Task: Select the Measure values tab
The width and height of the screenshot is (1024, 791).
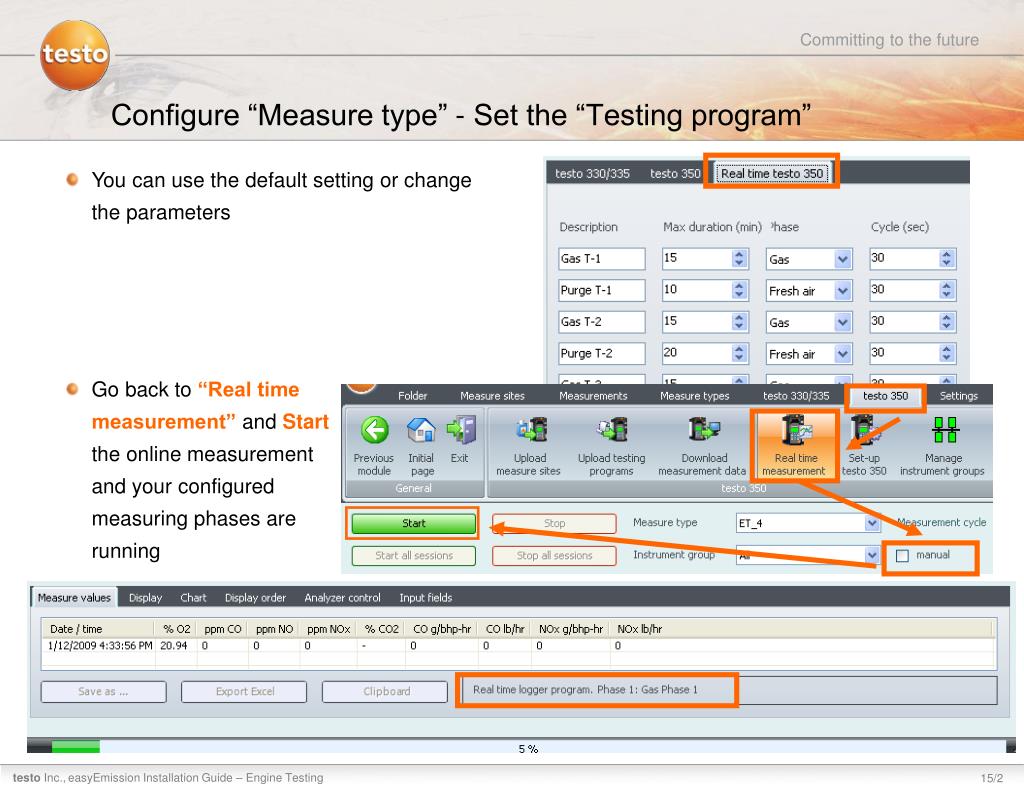Action: click(74, 598)
